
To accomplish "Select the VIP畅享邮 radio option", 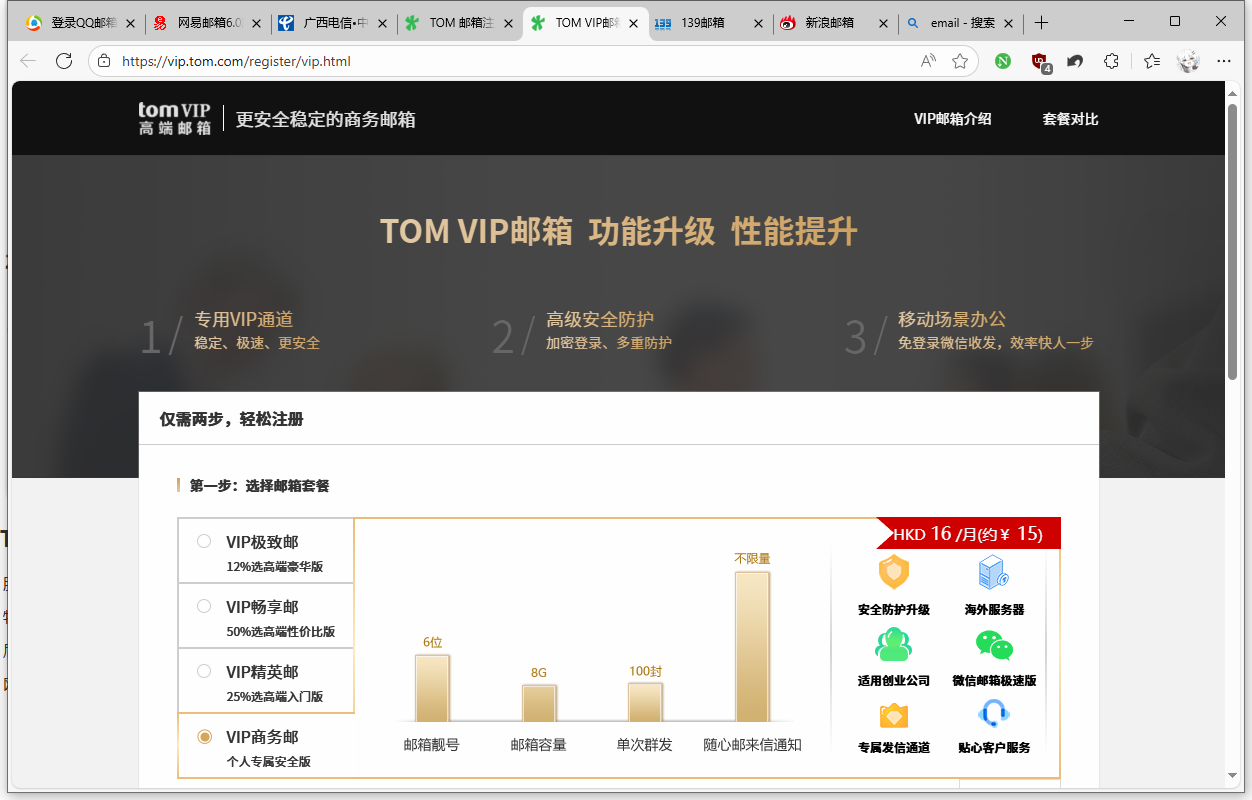I will (x=204, y=606).
